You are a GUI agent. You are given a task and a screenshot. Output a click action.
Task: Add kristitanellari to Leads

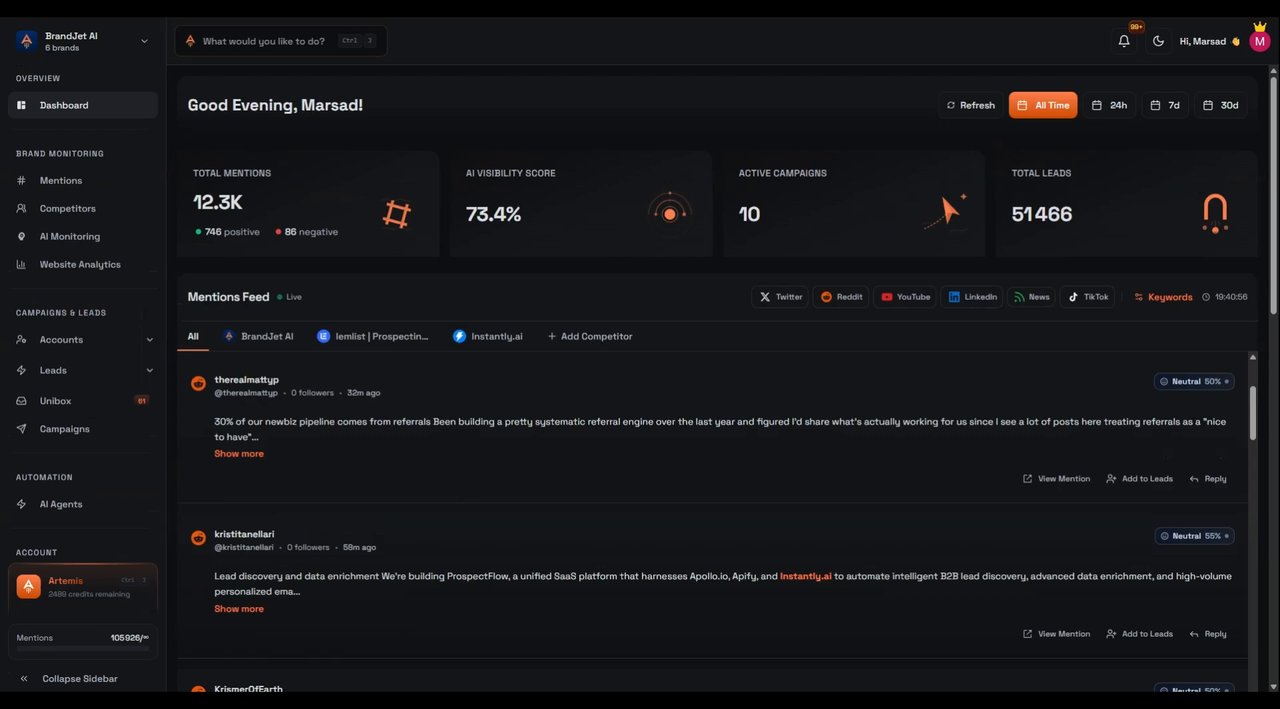tap(1139, 634)
